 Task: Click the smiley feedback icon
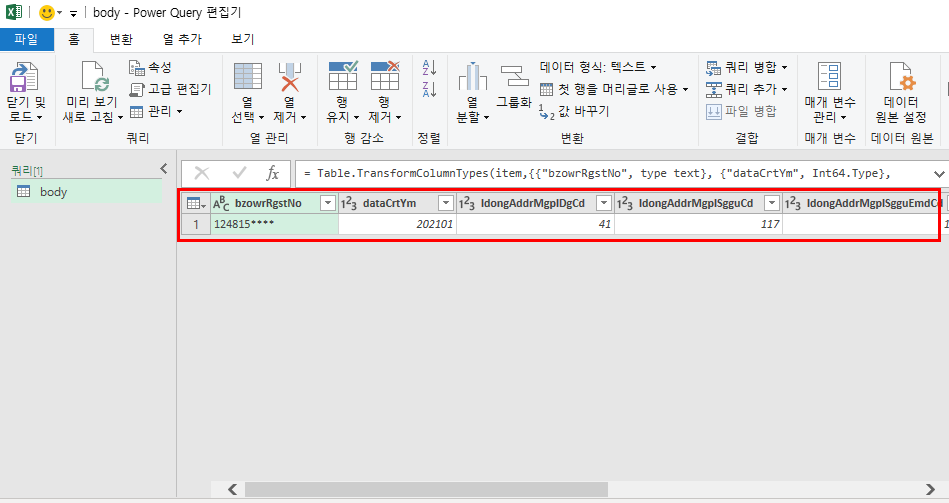click(x=47, y=12)
